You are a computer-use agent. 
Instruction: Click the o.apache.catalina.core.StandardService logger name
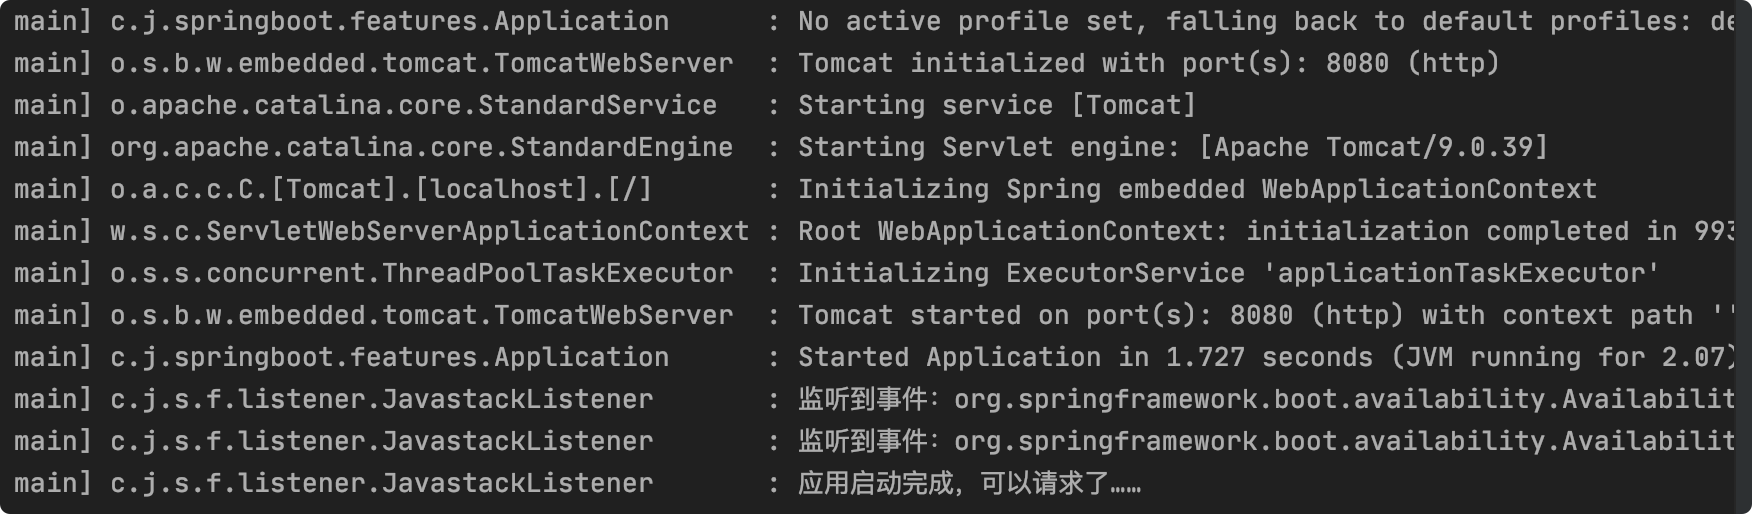click(413, 105)
